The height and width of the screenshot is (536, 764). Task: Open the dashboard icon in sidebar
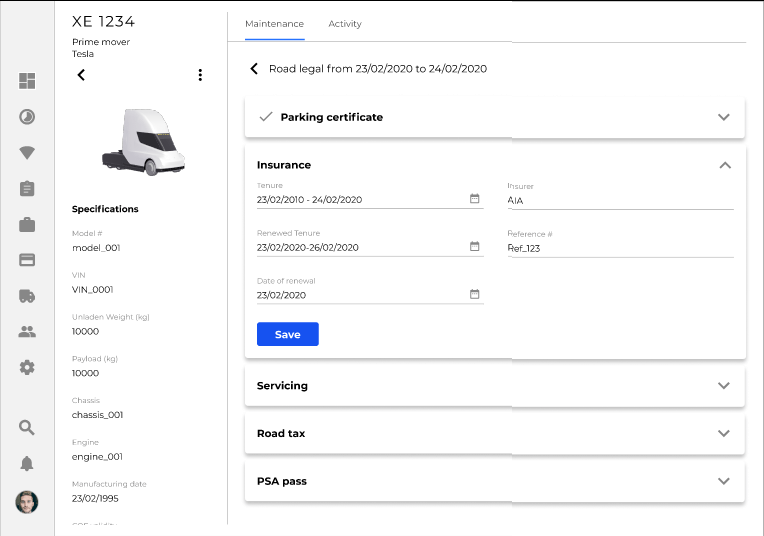click(x=27, y=81)
